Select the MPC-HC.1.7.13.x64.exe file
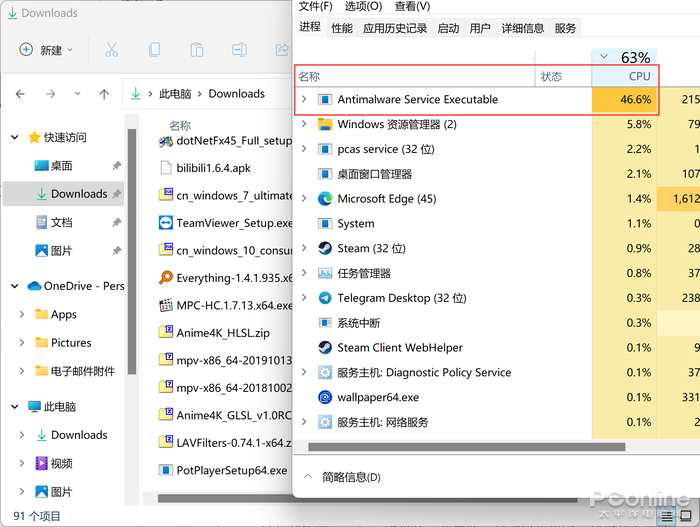Screen dimensions: 700x527 [x=225, y=305]
